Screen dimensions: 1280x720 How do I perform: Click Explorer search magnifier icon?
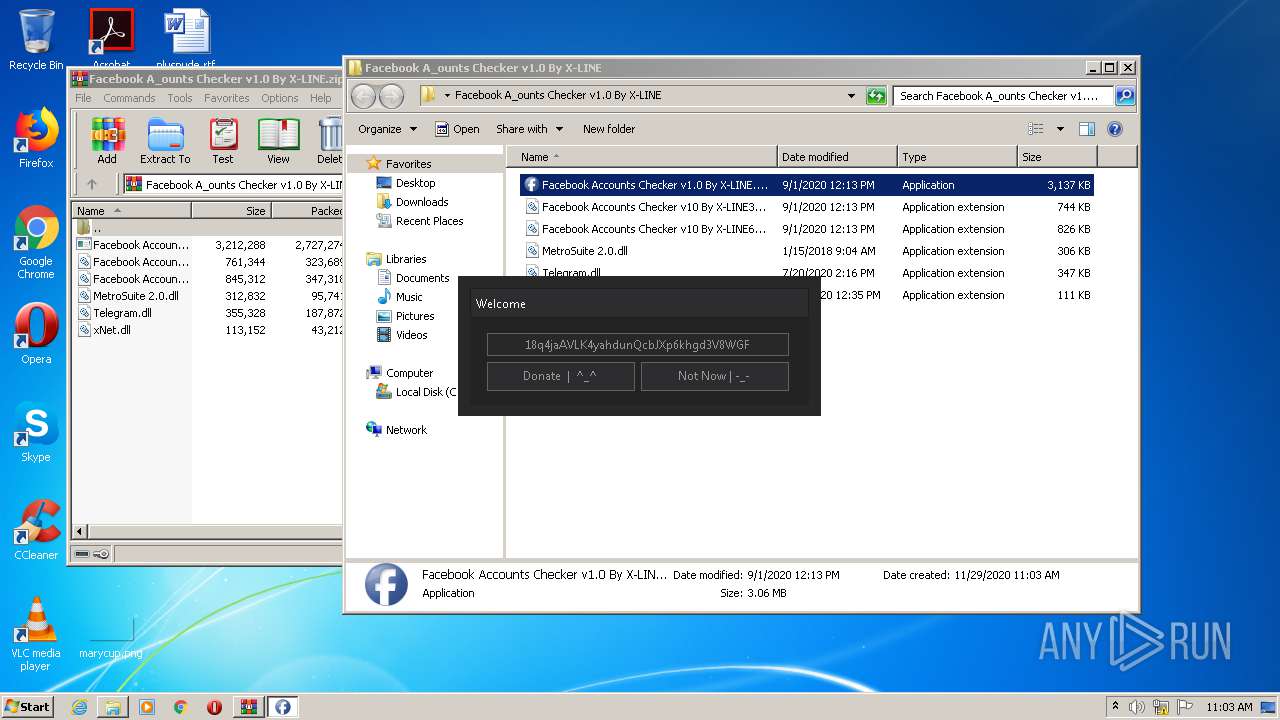tap(1125, 96)
